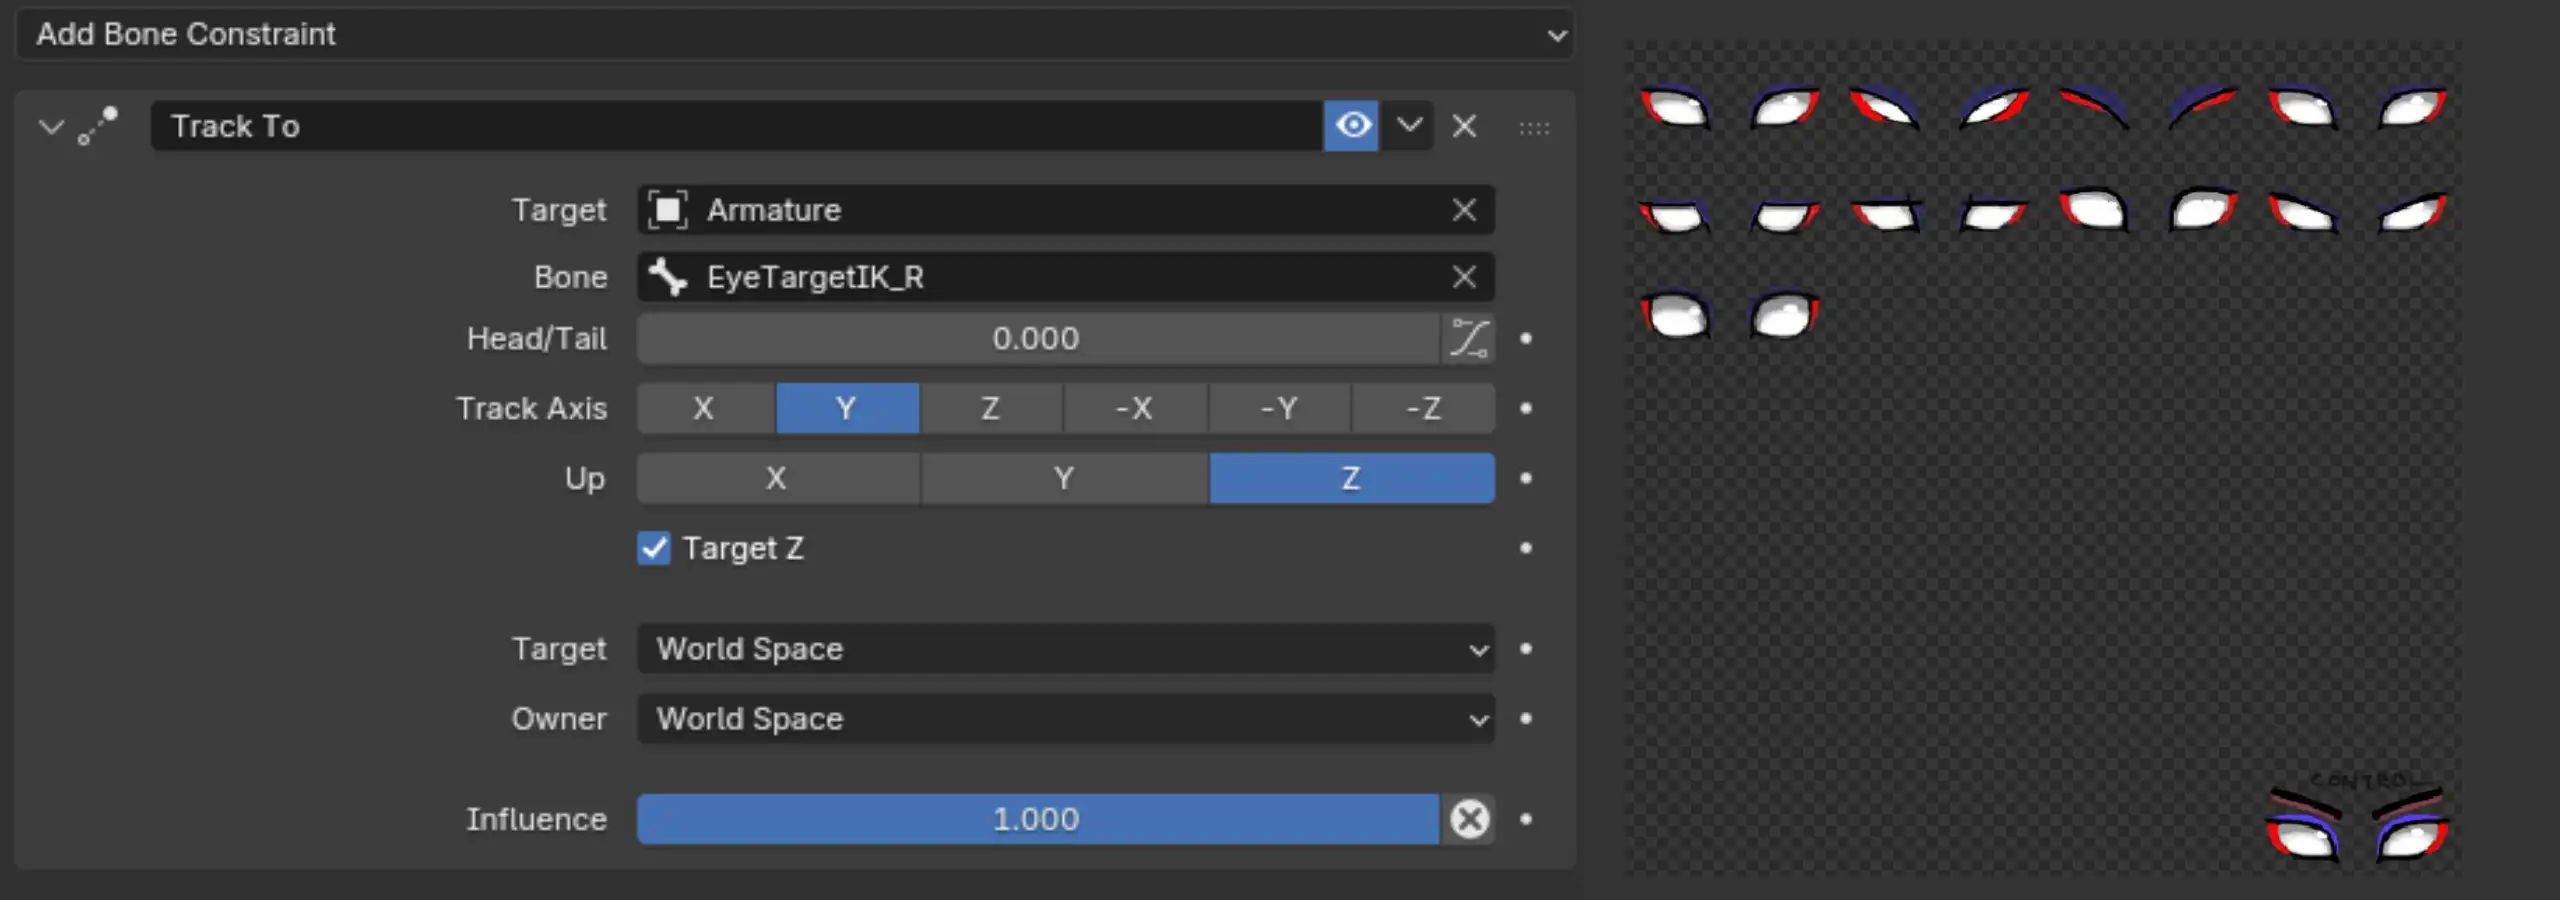Animate the Head/Tail property dot

[x=1526, y=339]
